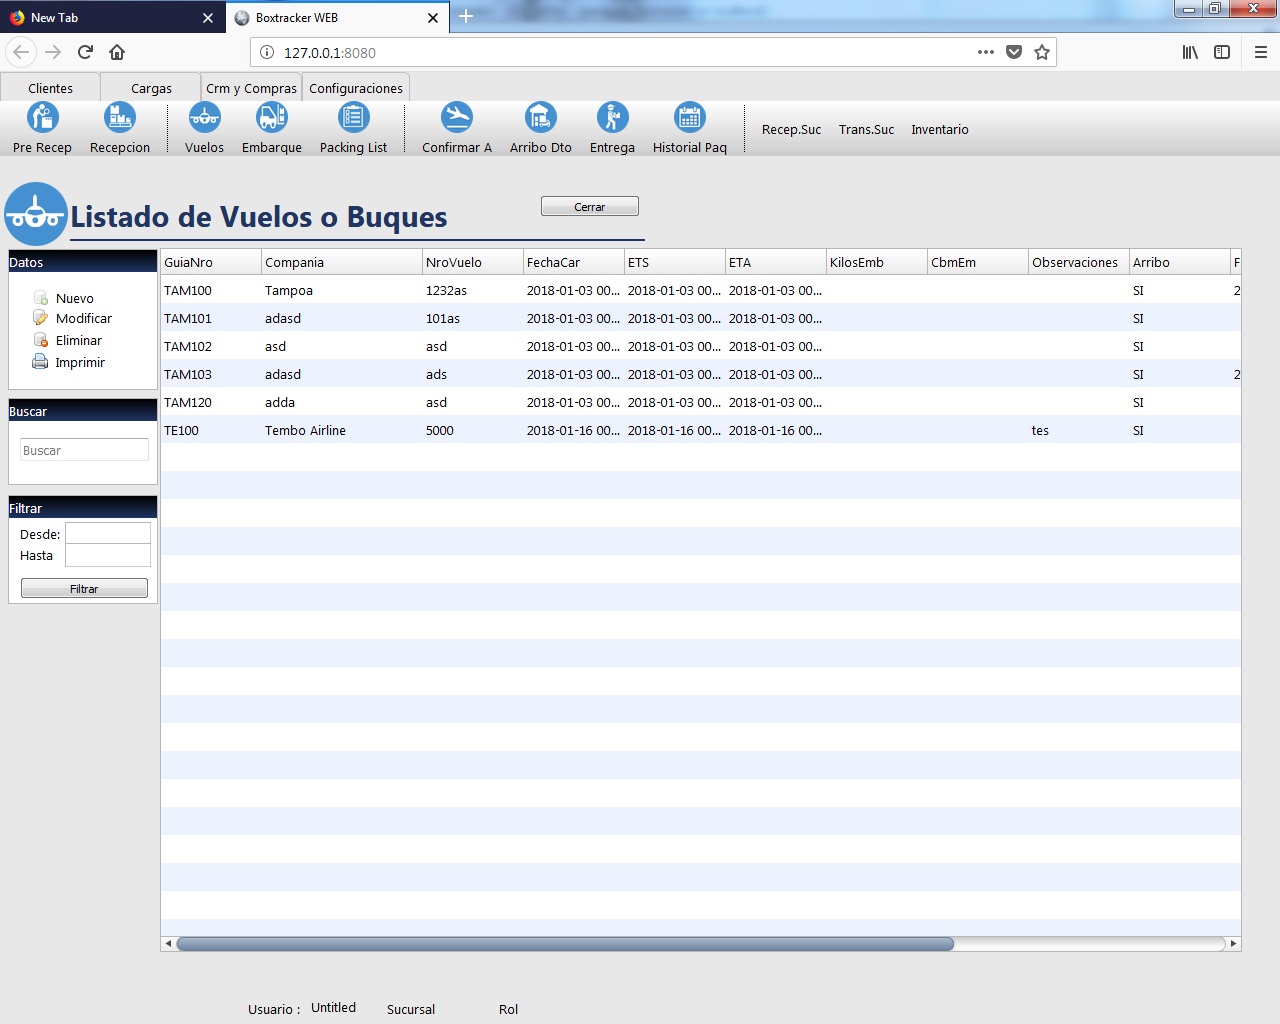Open the Pre Recep toolbar icon

pyautogui.click(x=42, y=118)
